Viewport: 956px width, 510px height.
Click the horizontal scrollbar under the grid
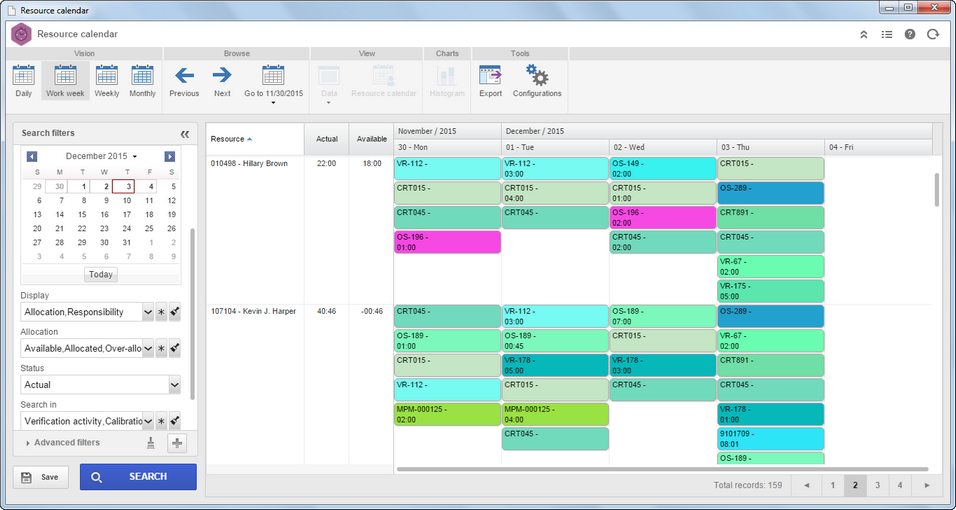pos(662,469)
